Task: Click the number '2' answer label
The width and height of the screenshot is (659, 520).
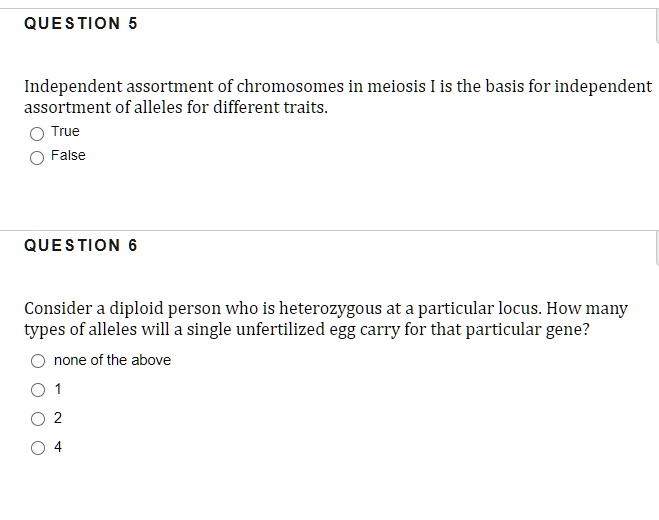Action: 58,418
